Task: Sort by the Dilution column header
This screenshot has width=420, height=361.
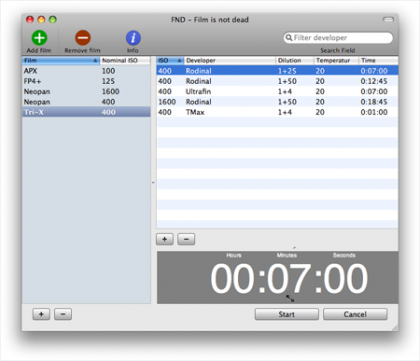Action: [x=295, y=60]
